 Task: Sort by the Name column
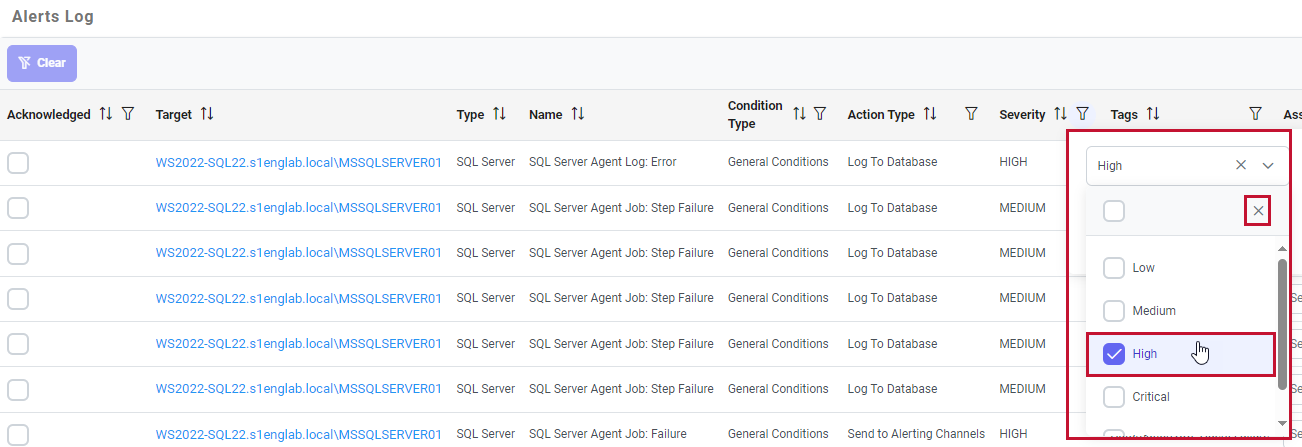577,114
